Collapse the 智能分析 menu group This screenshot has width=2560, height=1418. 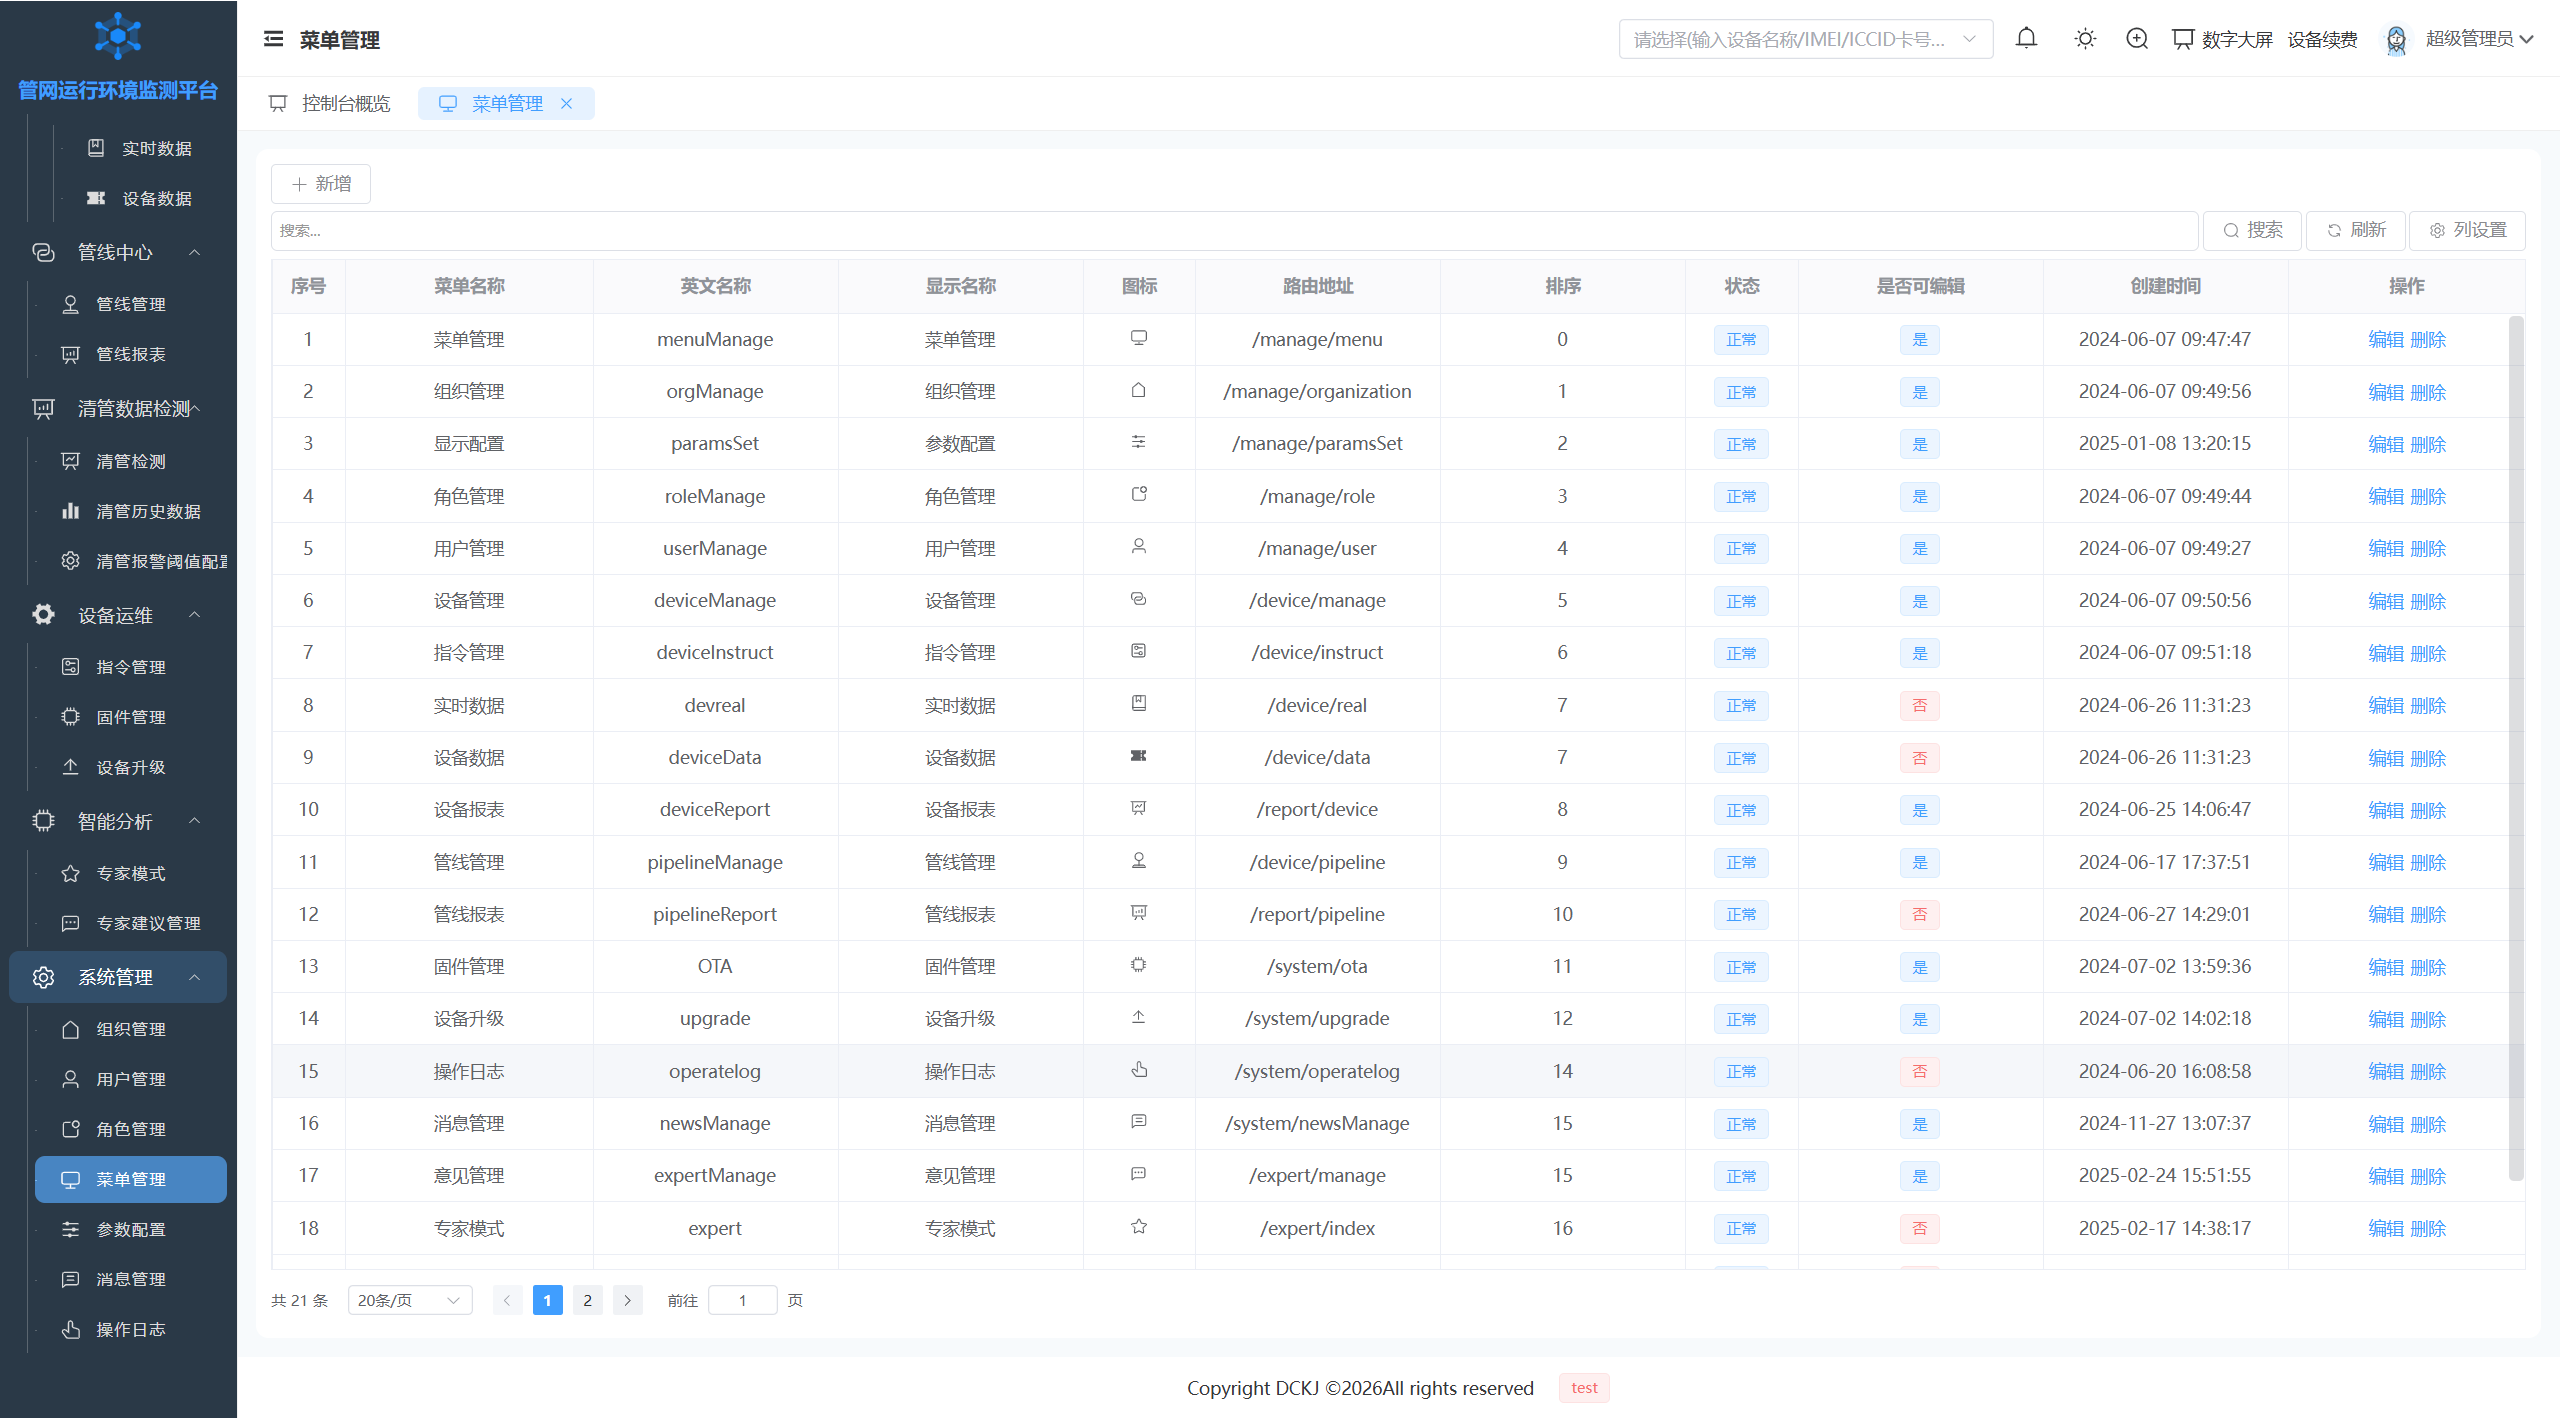(195, 821)
